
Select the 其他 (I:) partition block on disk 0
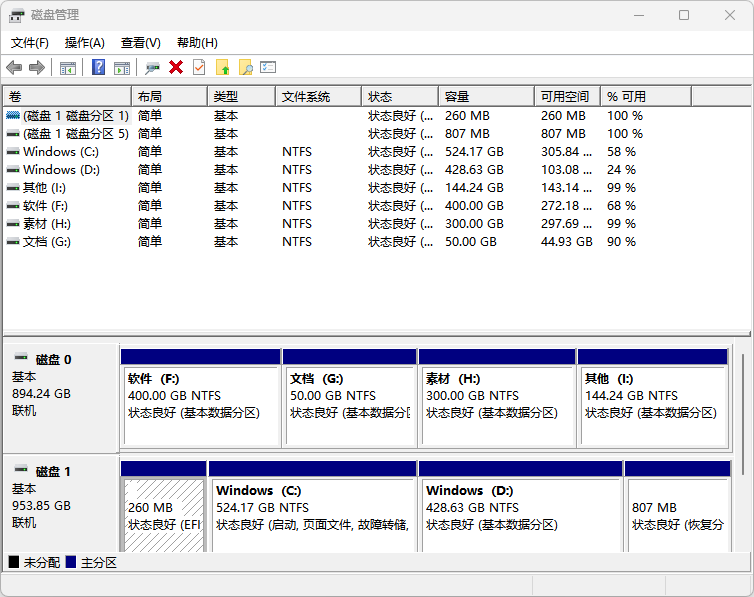coord(653,399)
